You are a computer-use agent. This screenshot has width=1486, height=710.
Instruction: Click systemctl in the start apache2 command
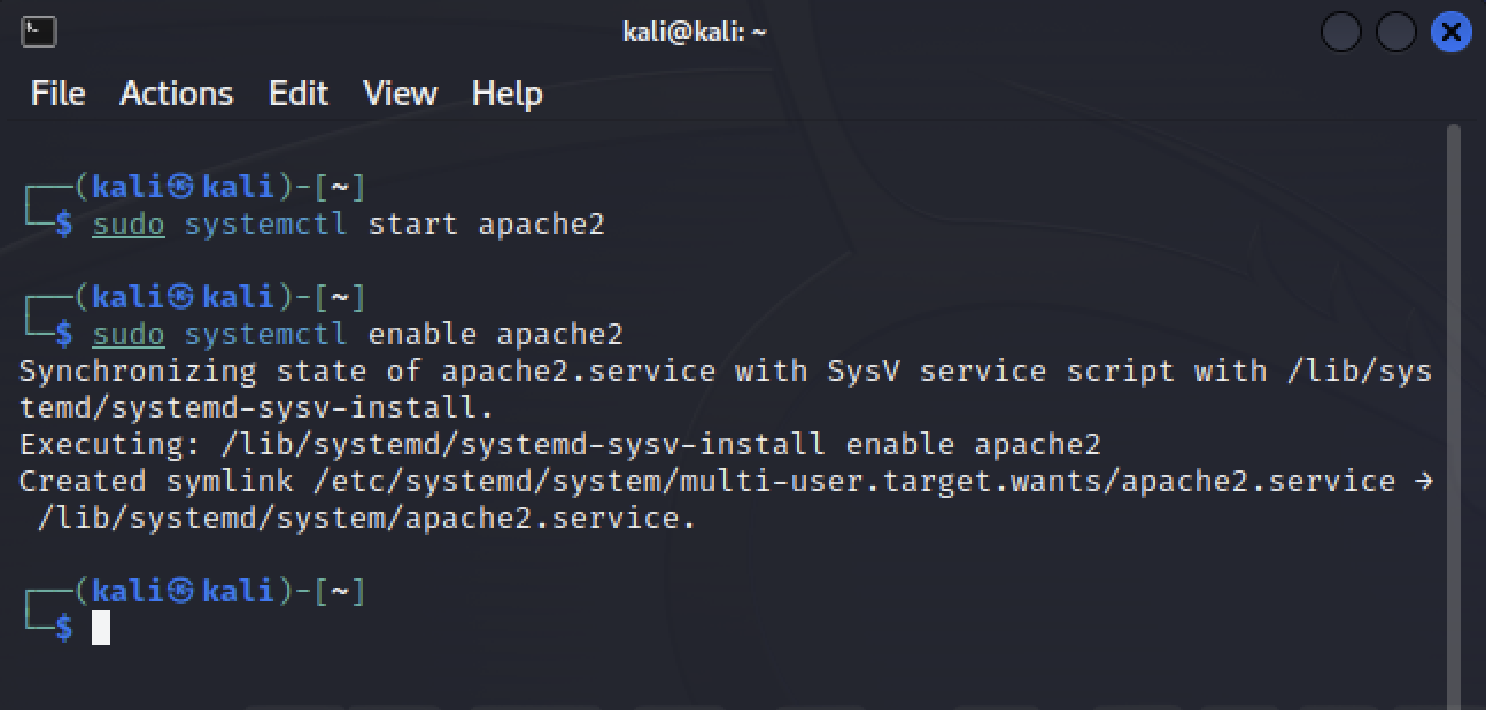point(266,224)
